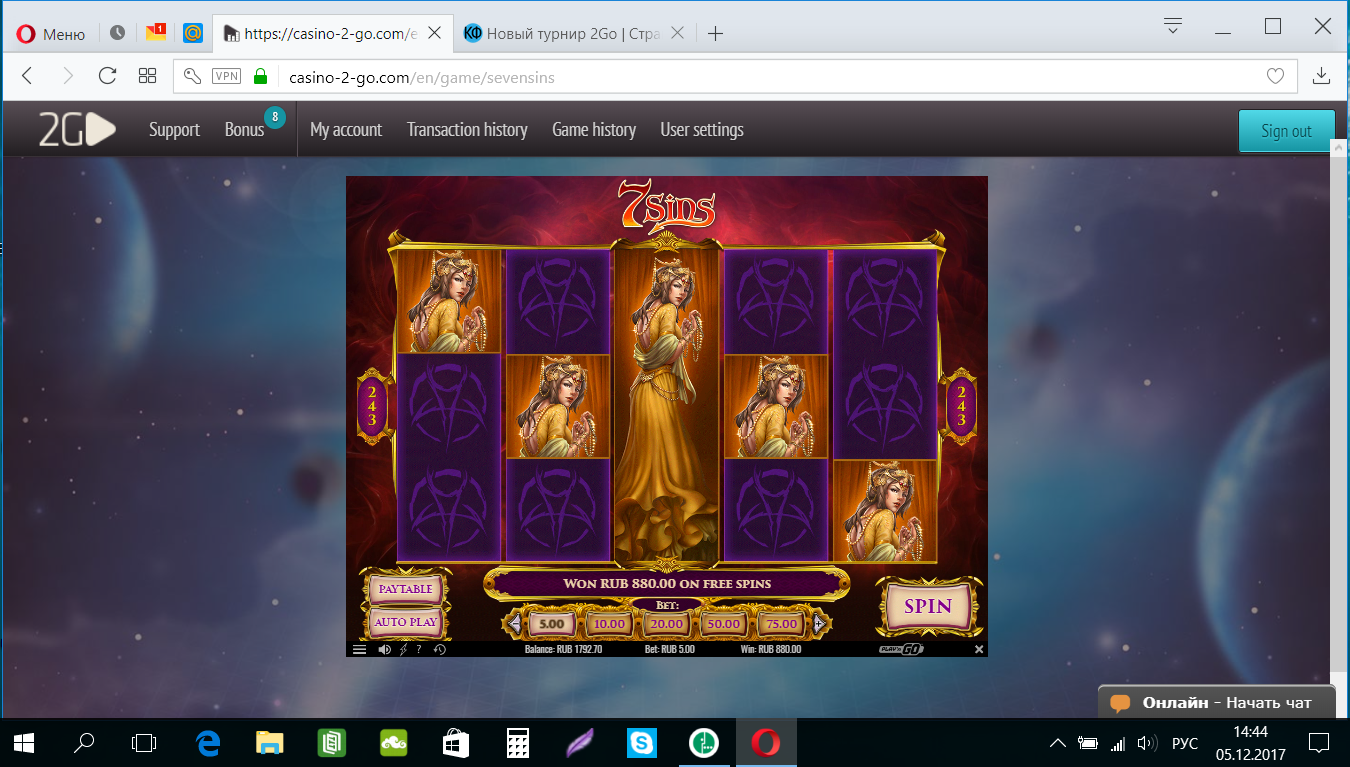Click the 2Go casino logo

point(77,130)
